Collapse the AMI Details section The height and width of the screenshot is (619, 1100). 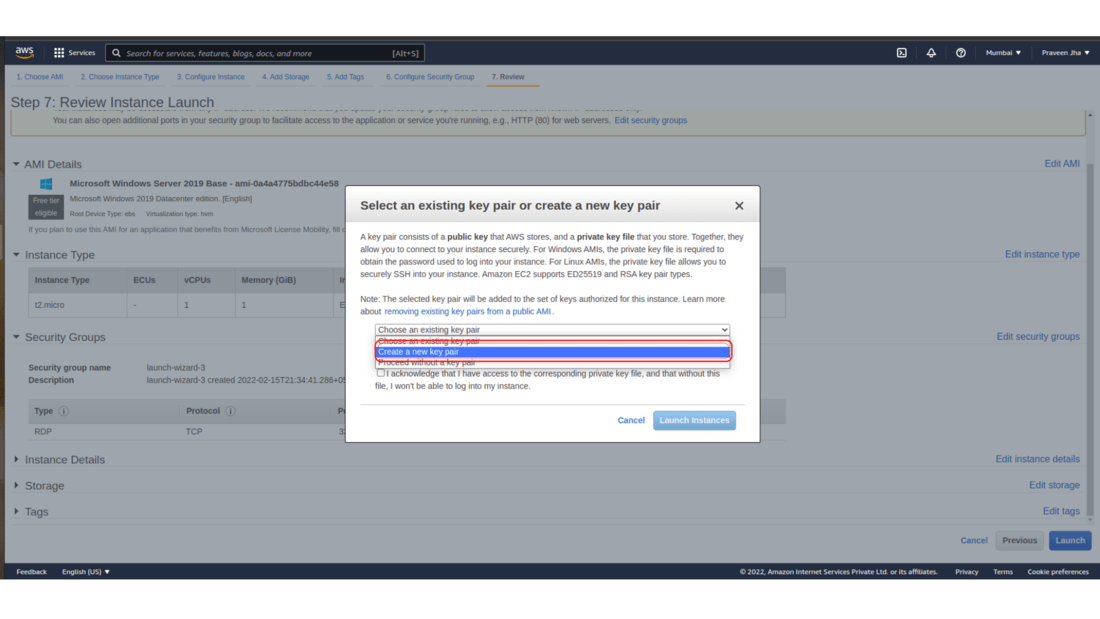click(x=16, y=164)
